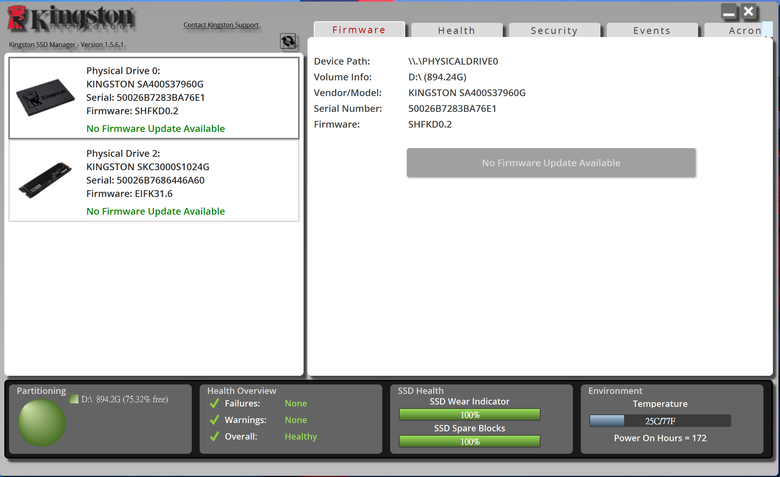Click the Overall Healthy status value
The height and width of the screenshot is (477, 780).
(x=300, y=436)
